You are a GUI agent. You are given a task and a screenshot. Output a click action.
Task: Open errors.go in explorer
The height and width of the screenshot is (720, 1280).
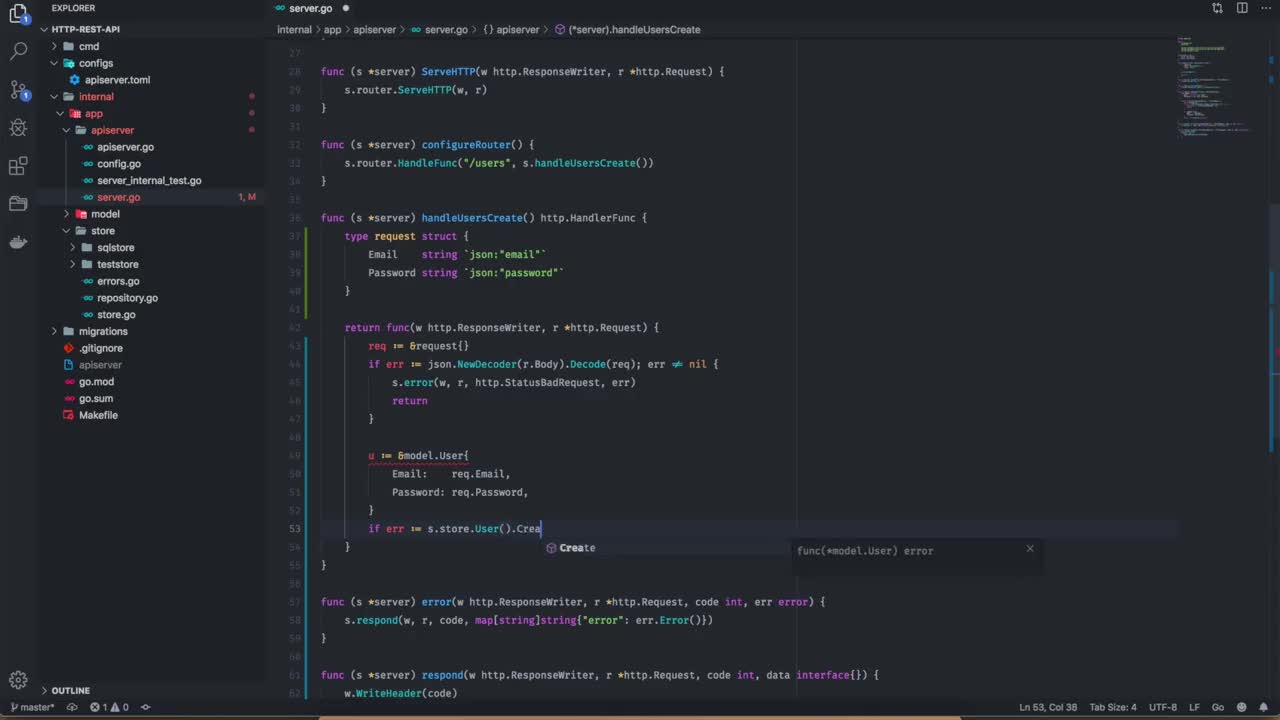118,281
